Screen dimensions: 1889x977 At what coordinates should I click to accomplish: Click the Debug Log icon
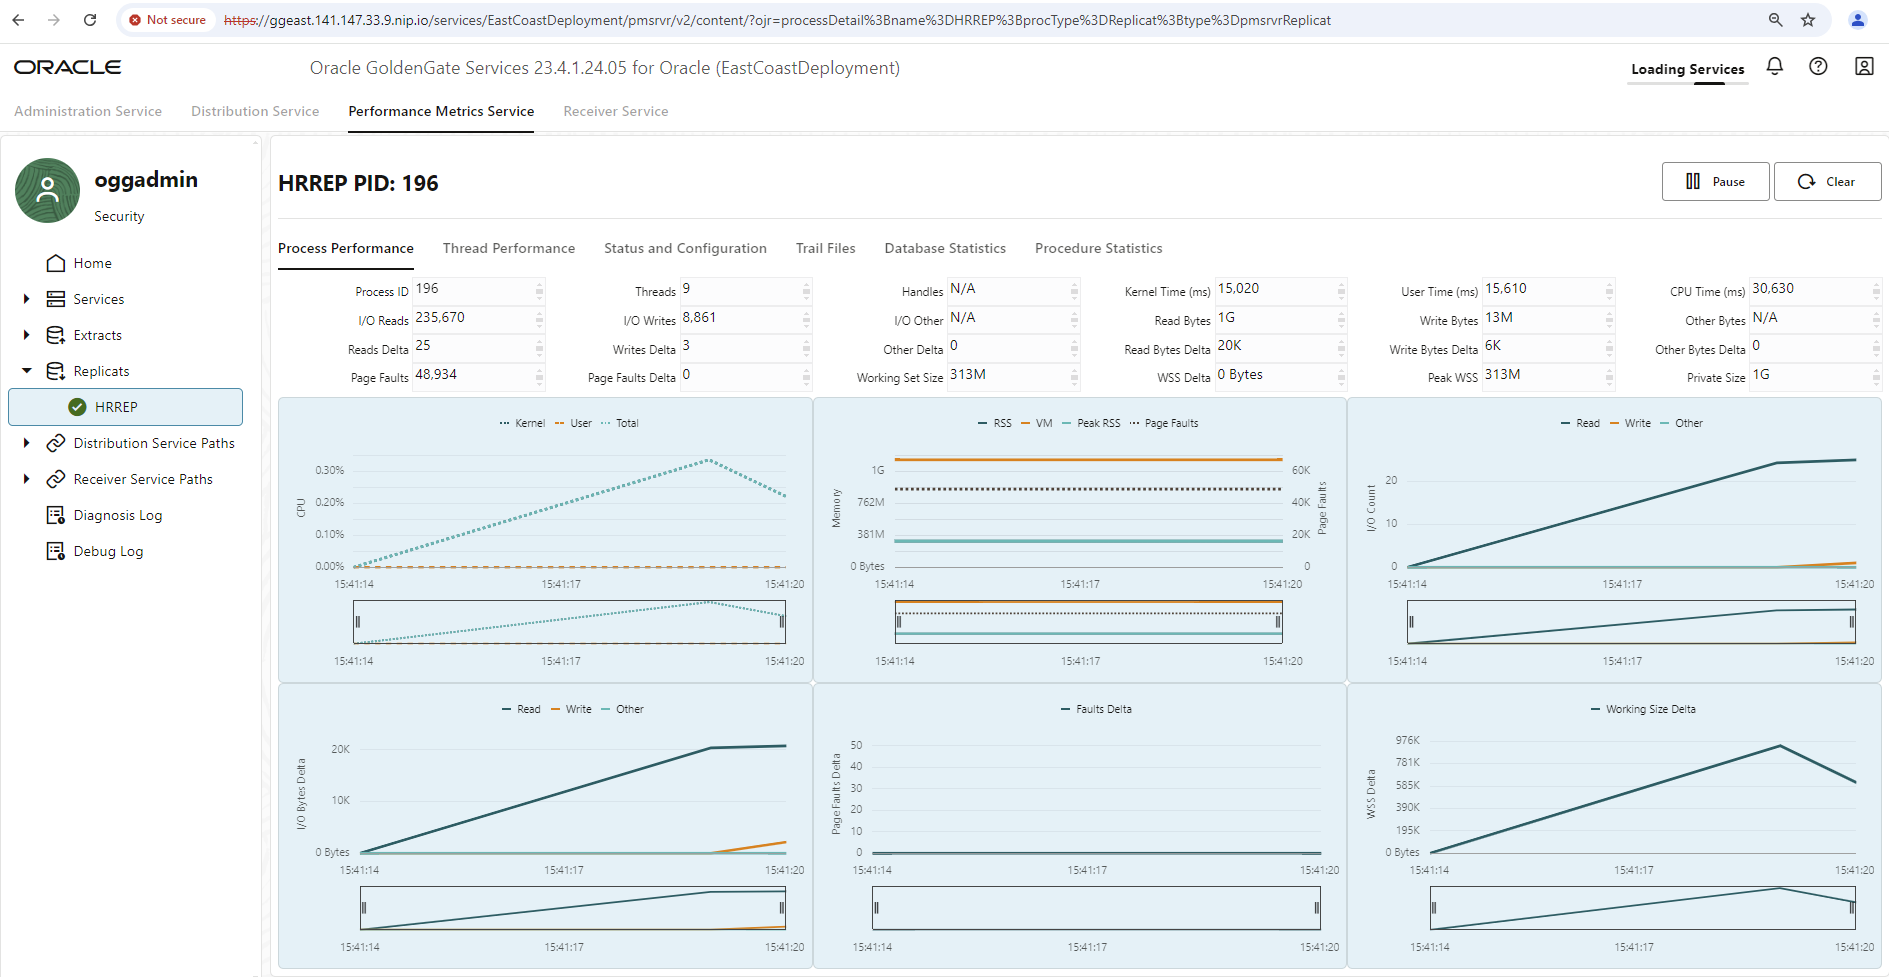(56, 551)
